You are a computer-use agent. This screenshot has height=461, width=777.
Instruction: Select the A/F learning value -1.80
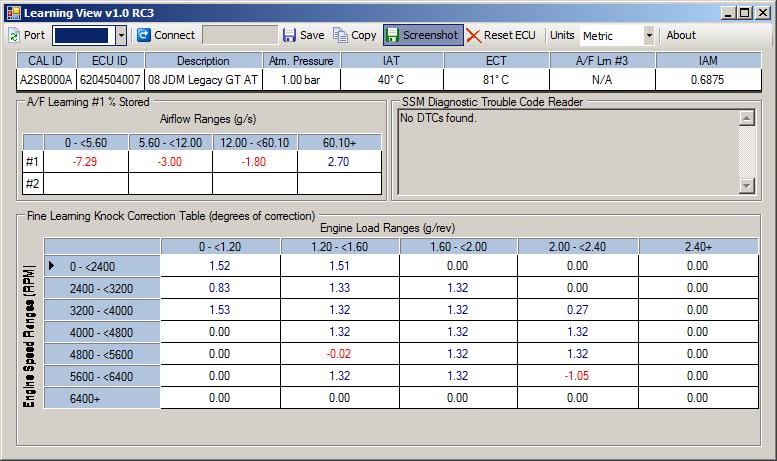(x=254, y=162)
